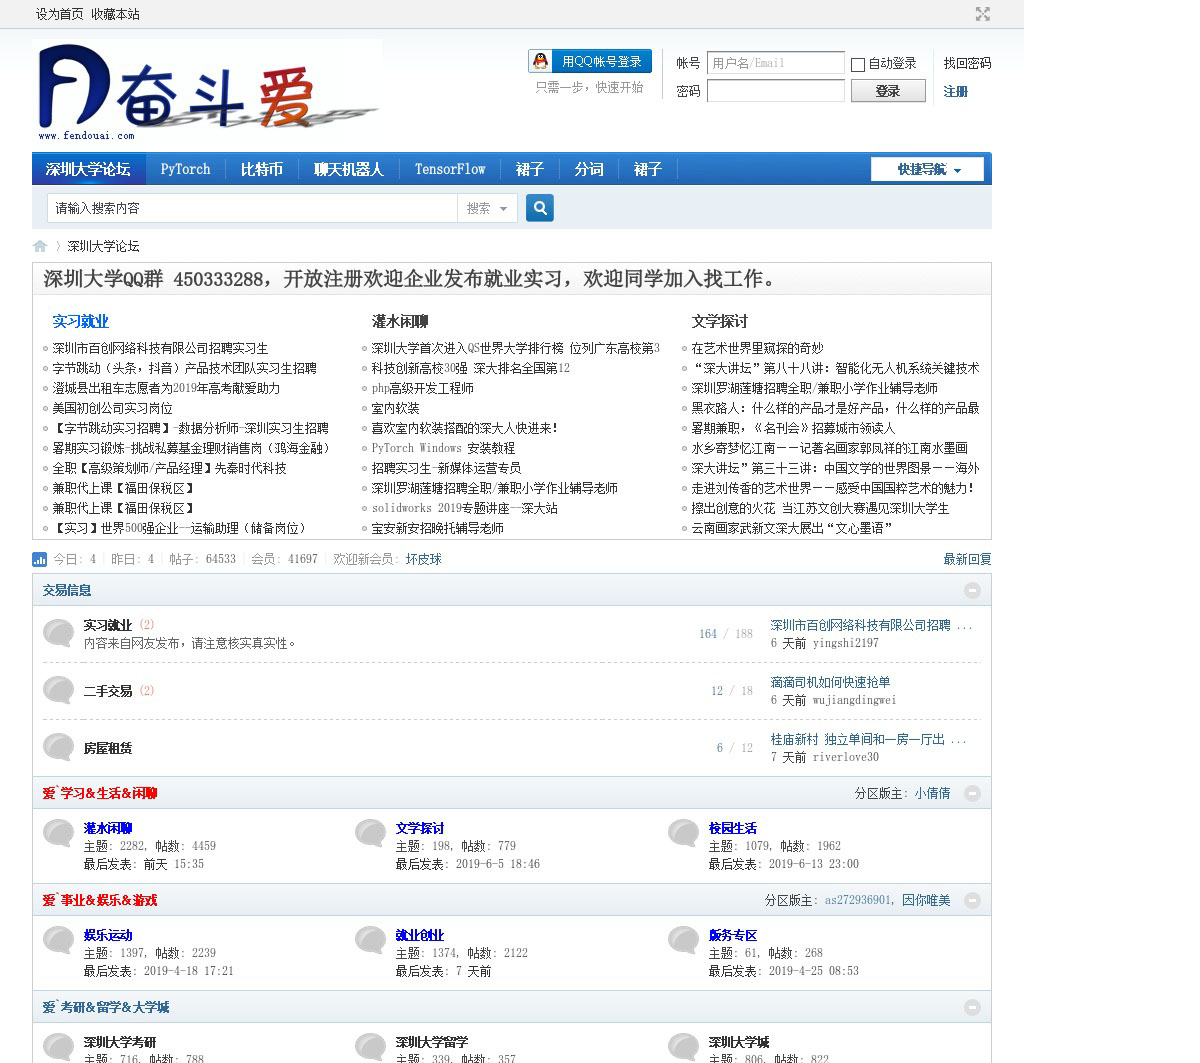
Task: Open the 快捷导航 dropdown
Action: click(x=927, y=170)
